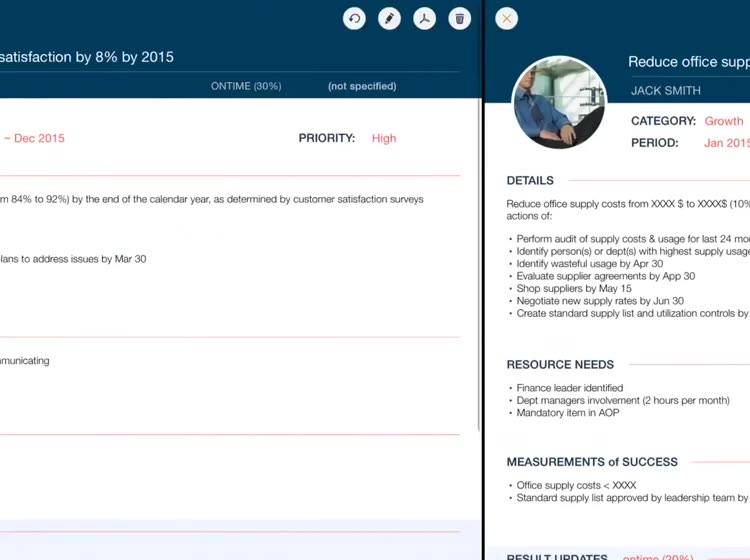
Task: Click the pencil edit icon
Action: point(389,19)
